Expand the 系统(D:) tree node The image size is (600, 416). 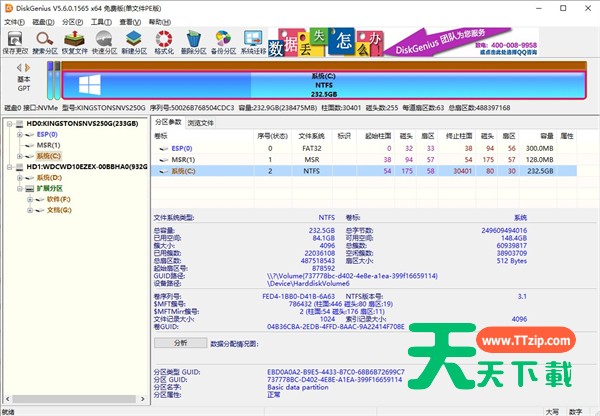(20, 178)
